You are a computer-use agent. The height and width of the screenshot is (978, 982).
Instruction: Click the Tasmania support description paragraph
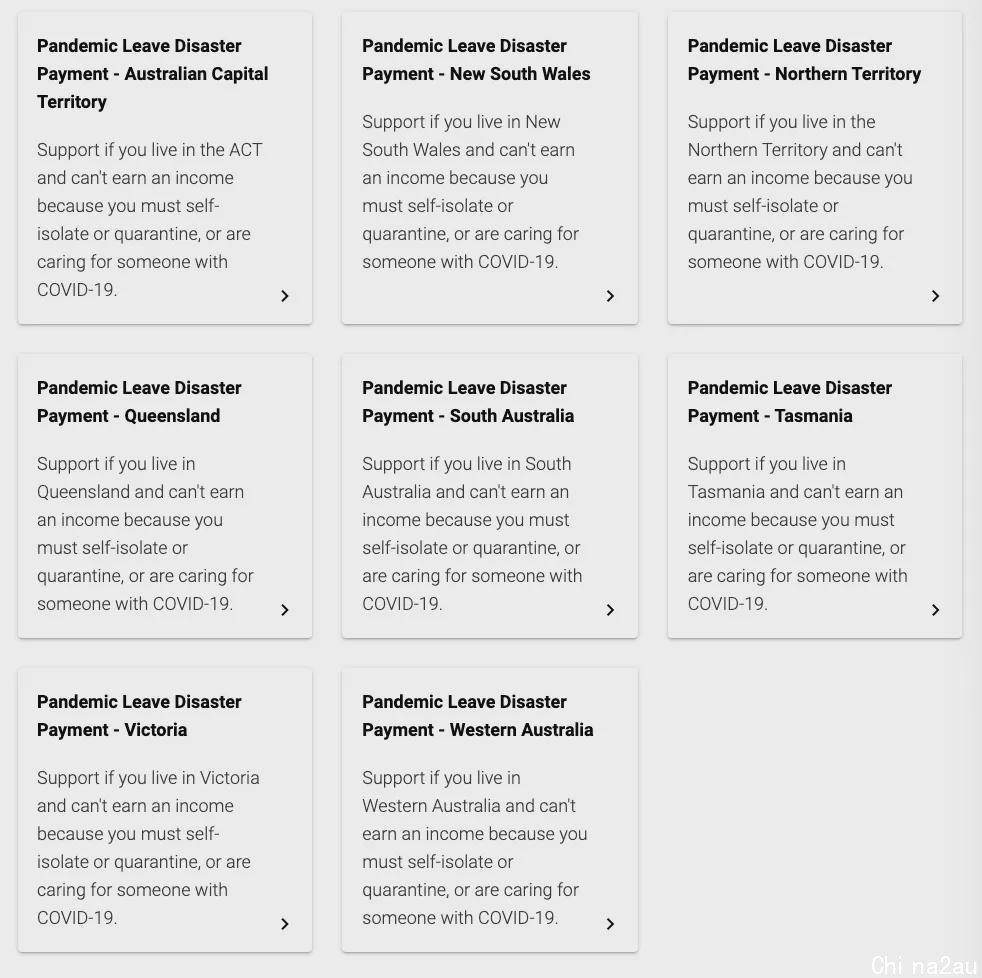coord(797,533)
